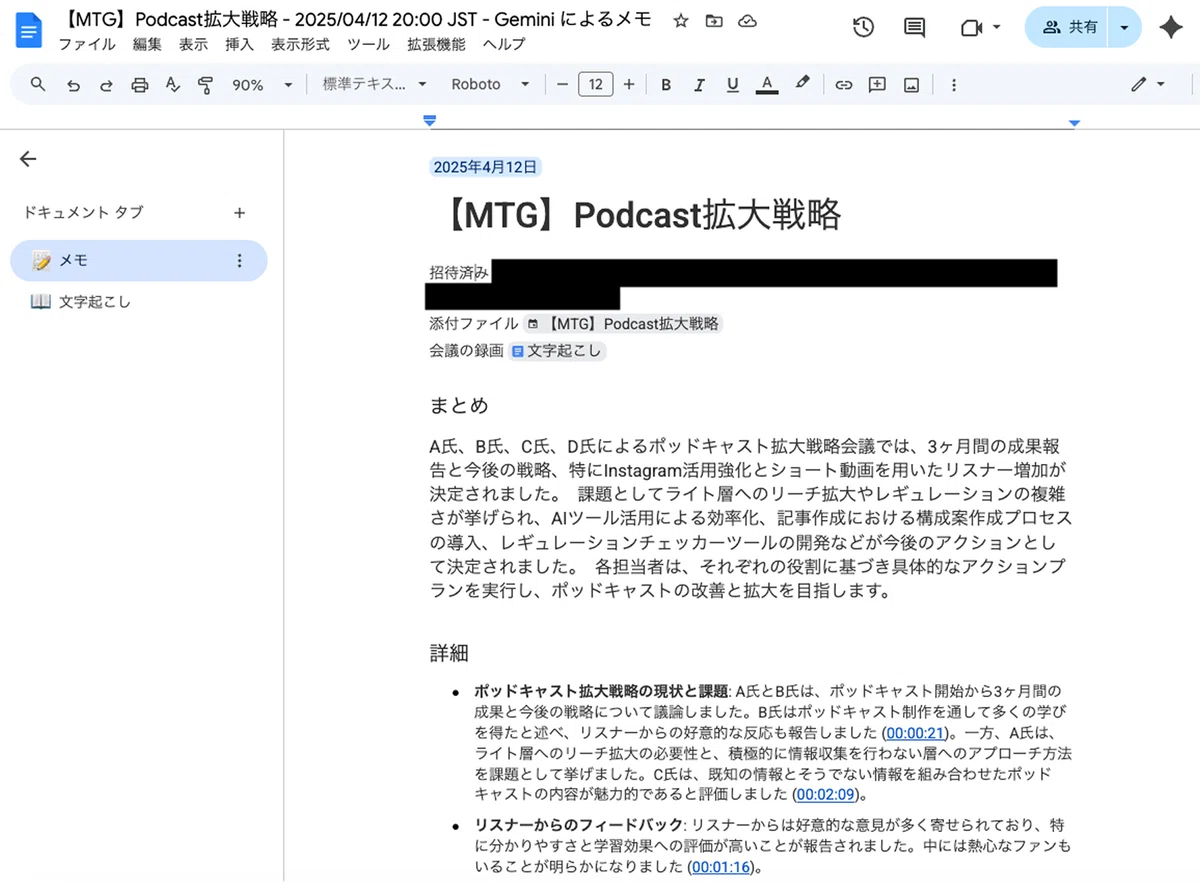Start a Meet video call

[x=971, y=28]
